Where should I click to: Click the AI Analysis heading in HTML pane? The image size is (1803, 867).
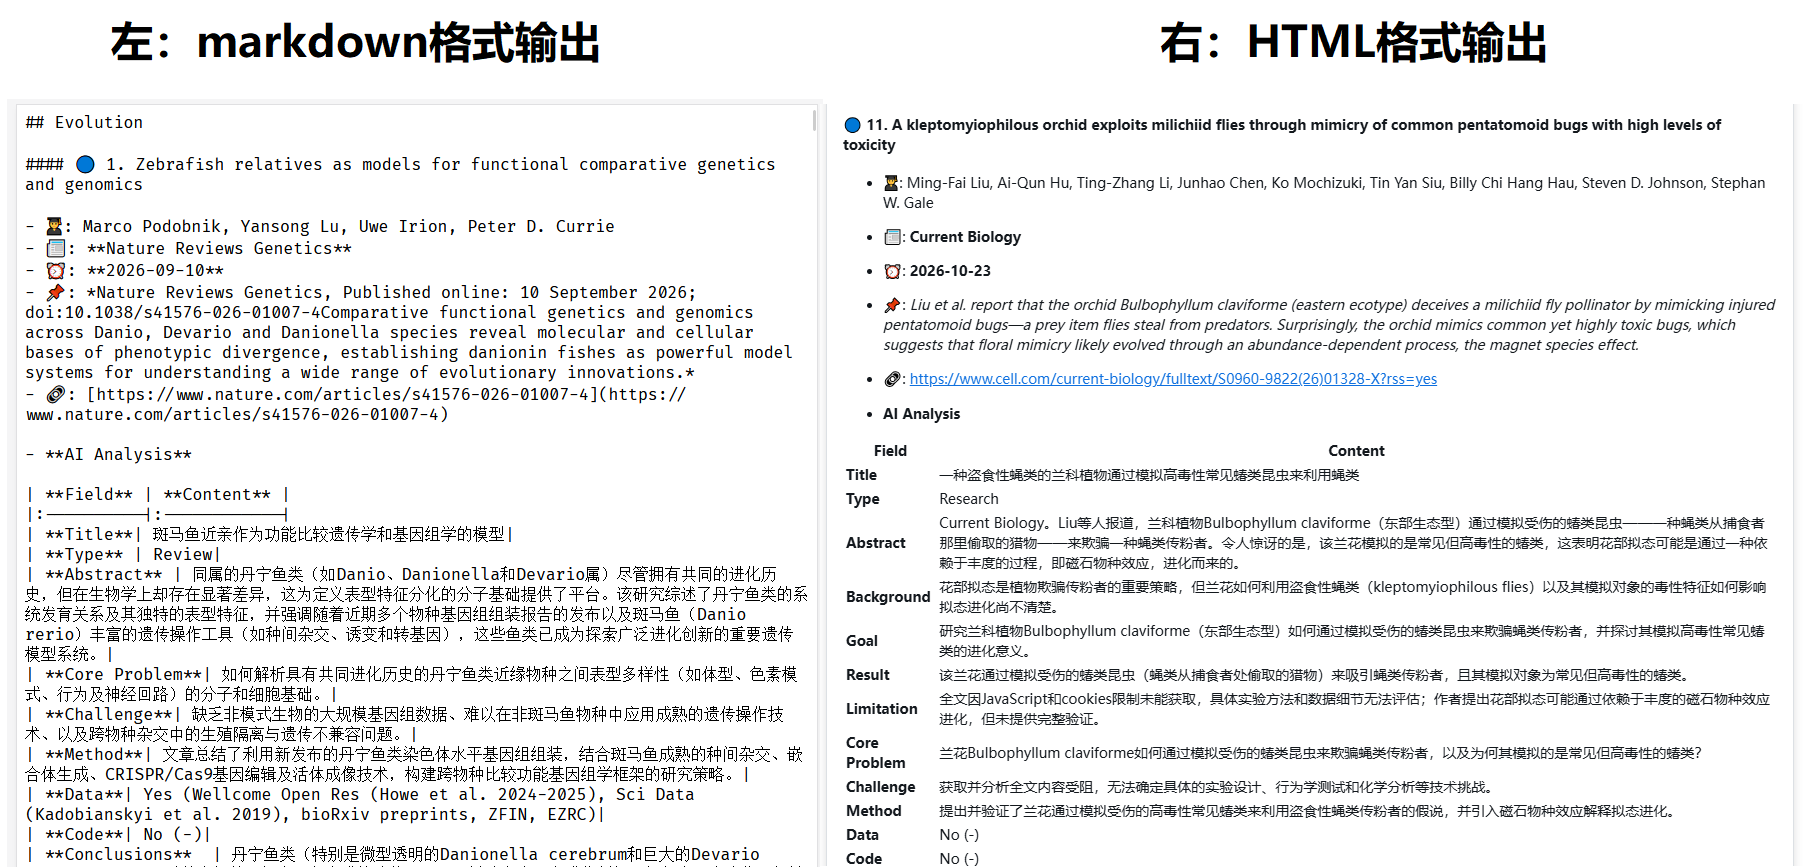pos(921,414)
